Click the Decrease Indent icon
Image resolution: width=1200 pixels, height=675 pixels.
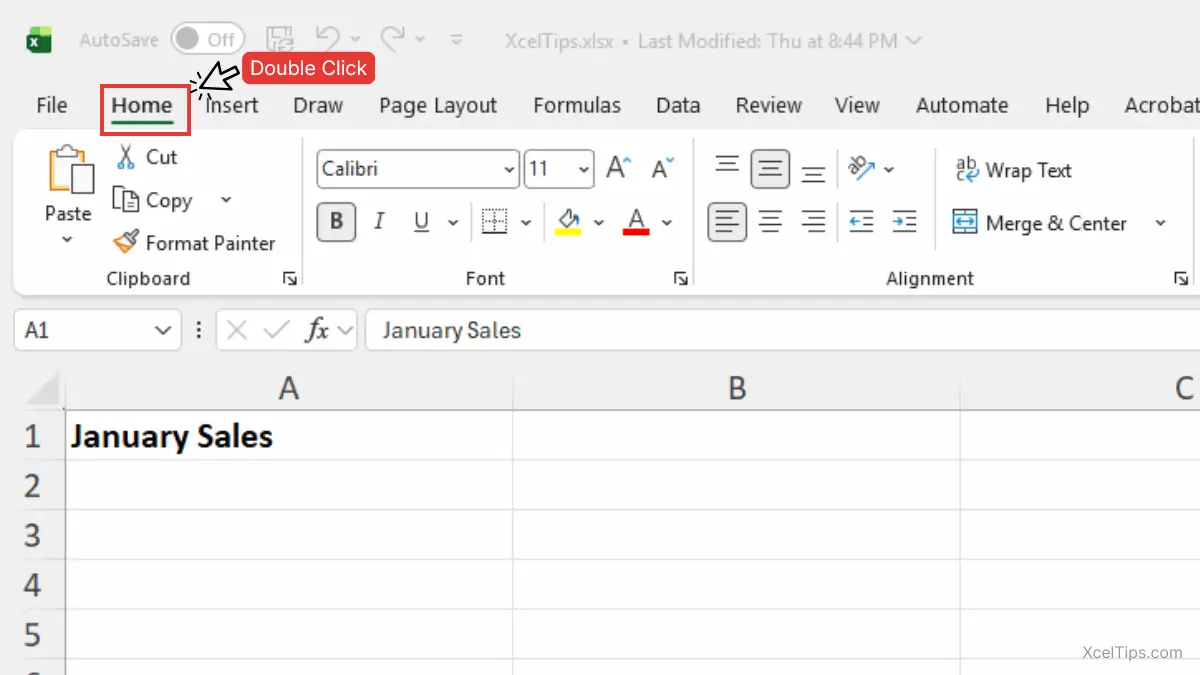coord(861,222)
